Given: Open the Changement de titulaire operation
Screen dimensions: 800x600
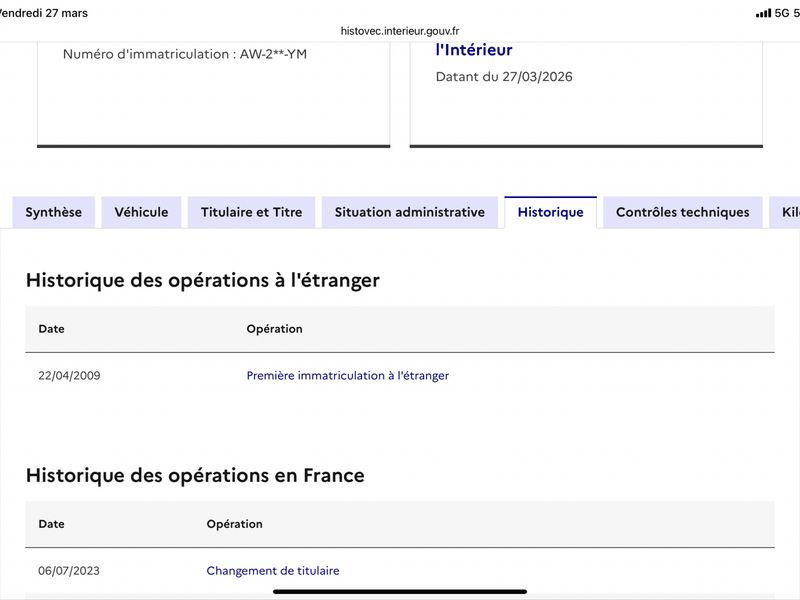Looking at the screenshot, I should (x=273, y=571).
